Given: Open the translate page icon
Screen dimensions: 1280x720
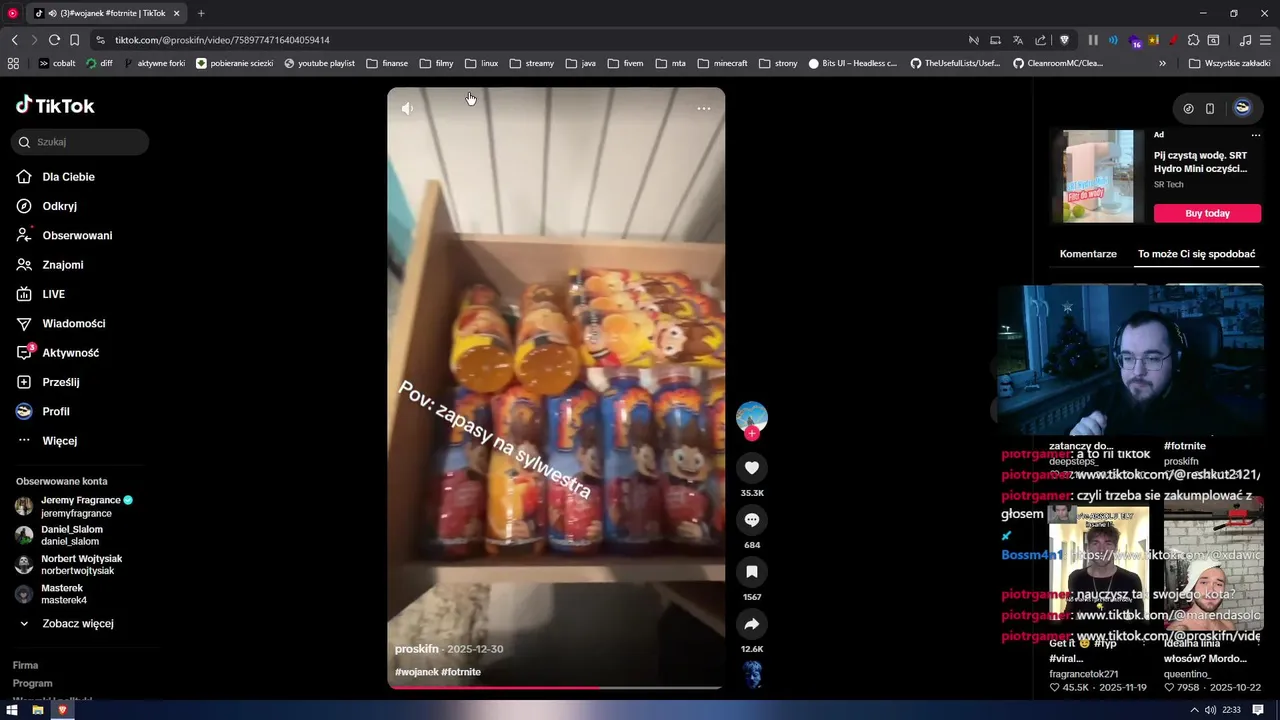Looking at the screenshot, I should [x=1018, y=40].
